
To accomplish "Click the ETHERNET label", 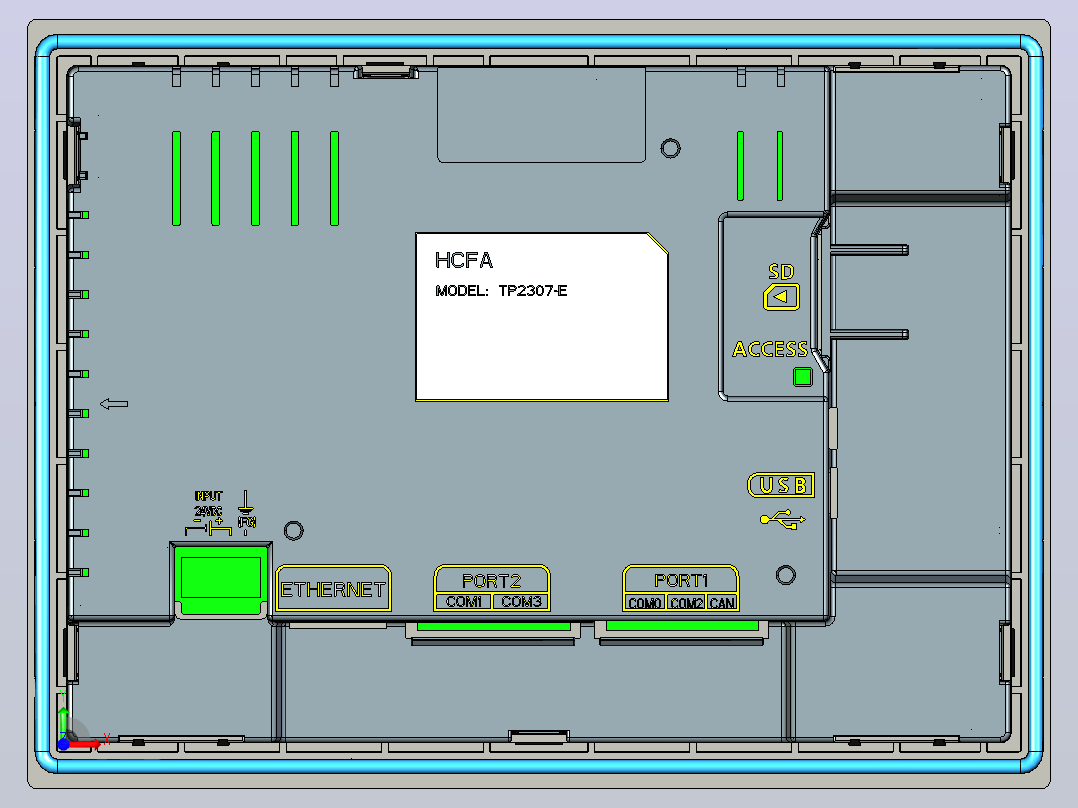I will (x=333, y=589).
